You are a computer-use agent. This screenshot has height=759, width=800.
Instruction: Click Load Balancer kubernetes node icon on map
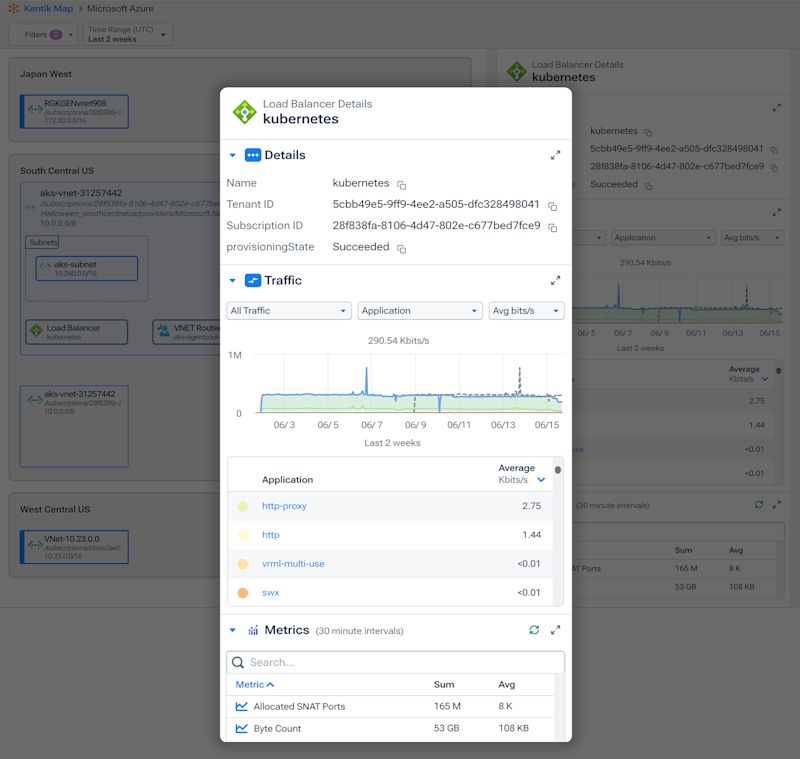point(36,331)
